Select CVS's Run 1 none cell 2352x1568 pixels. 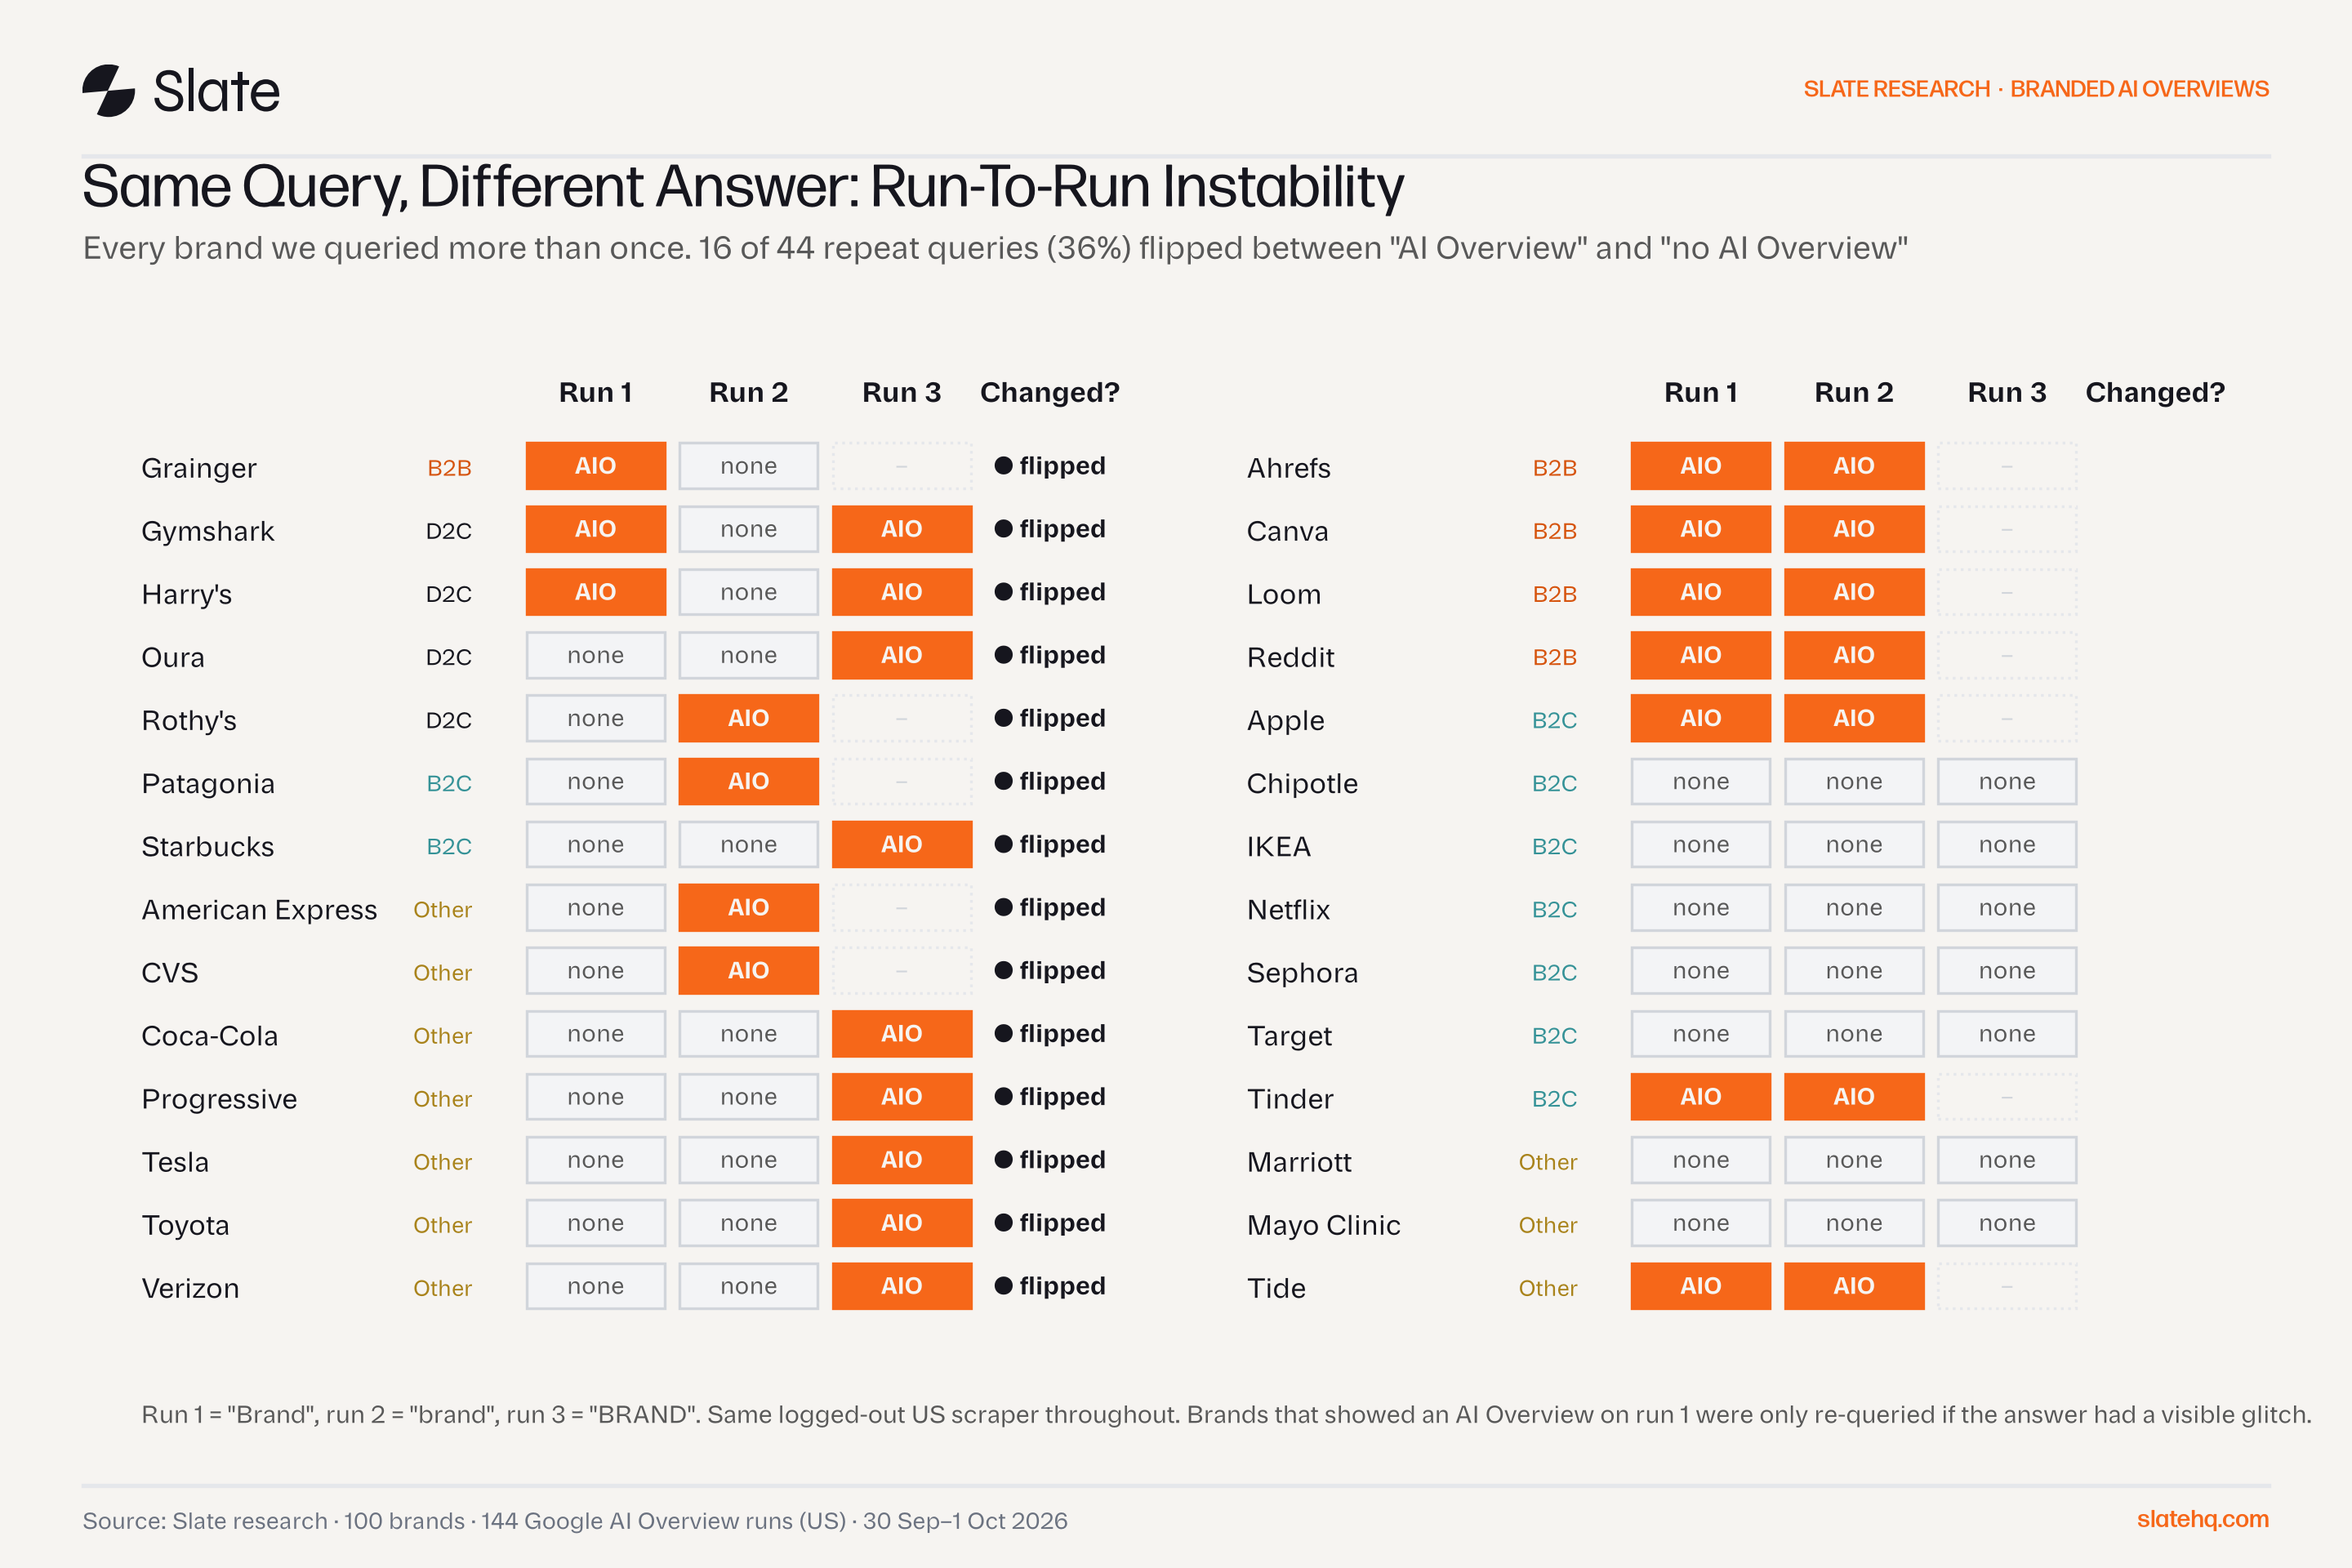point(596,971)
